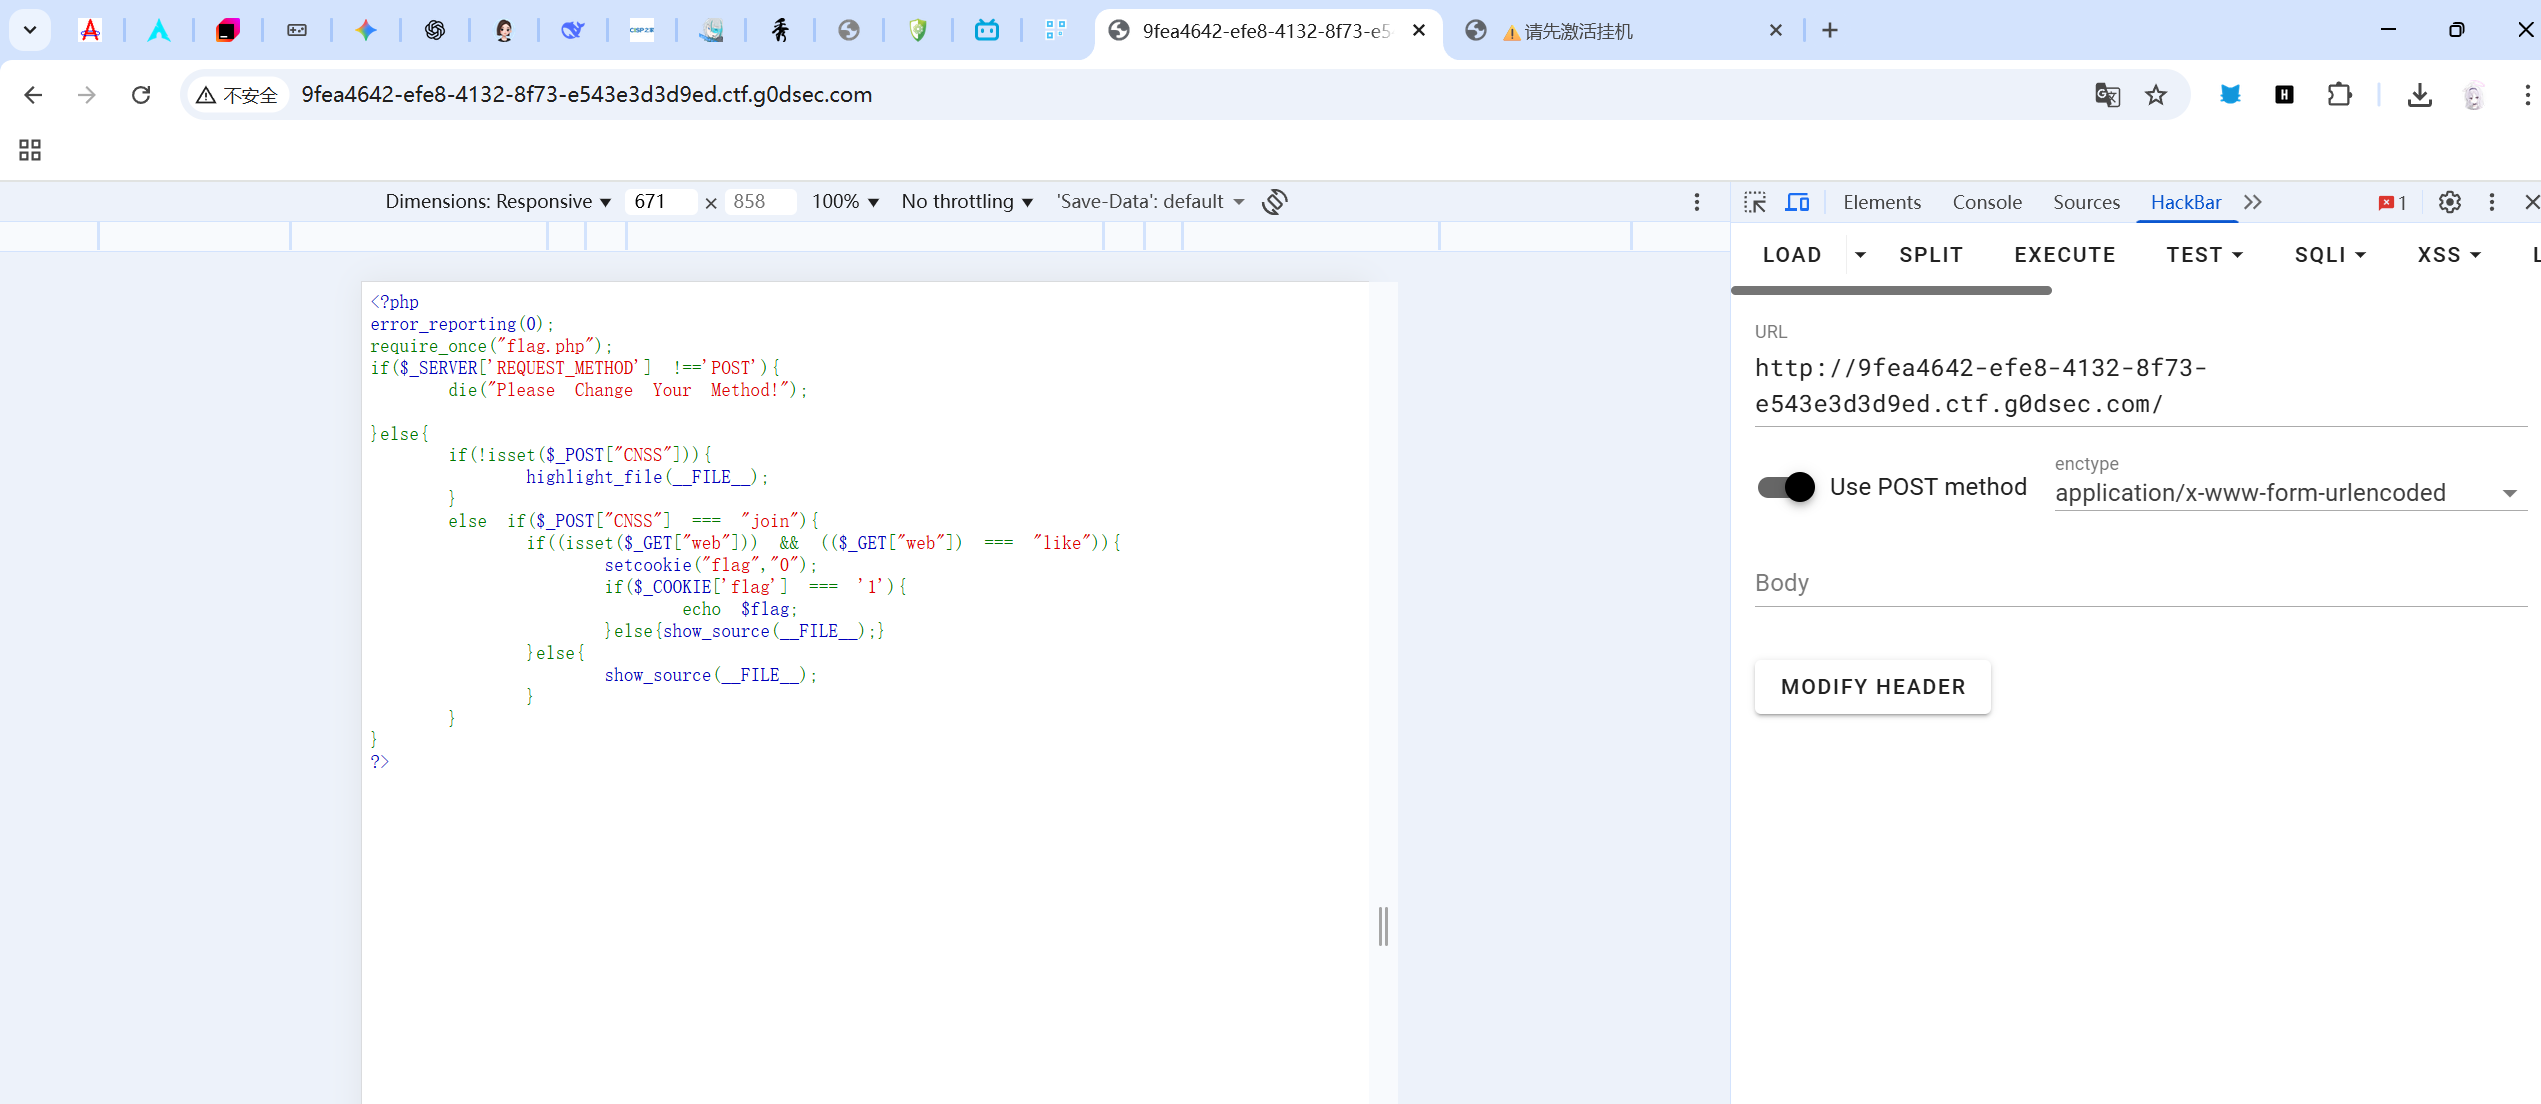Click into the Body input field
Viewport: 2541px width, 1104px height.
pyautogui.click(x=2140, y=583)
